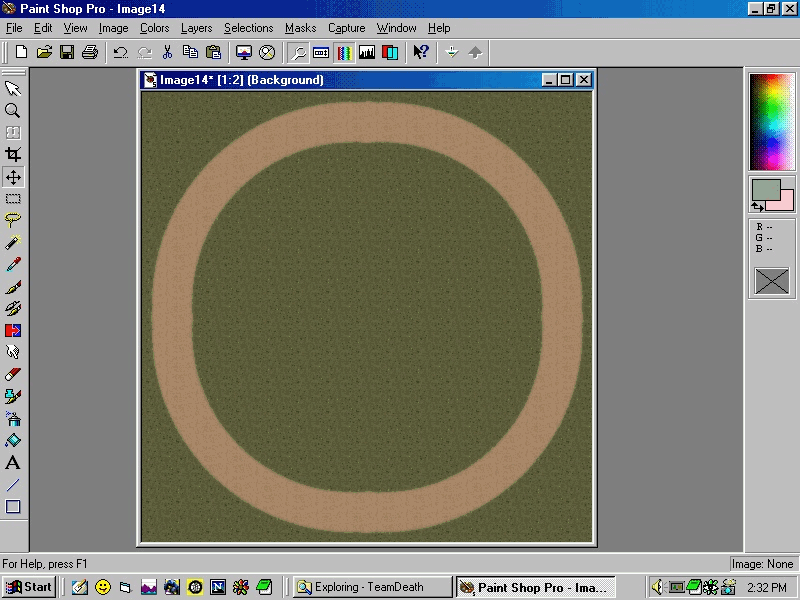Click the Windows Start button

click(x=29, y=587)
